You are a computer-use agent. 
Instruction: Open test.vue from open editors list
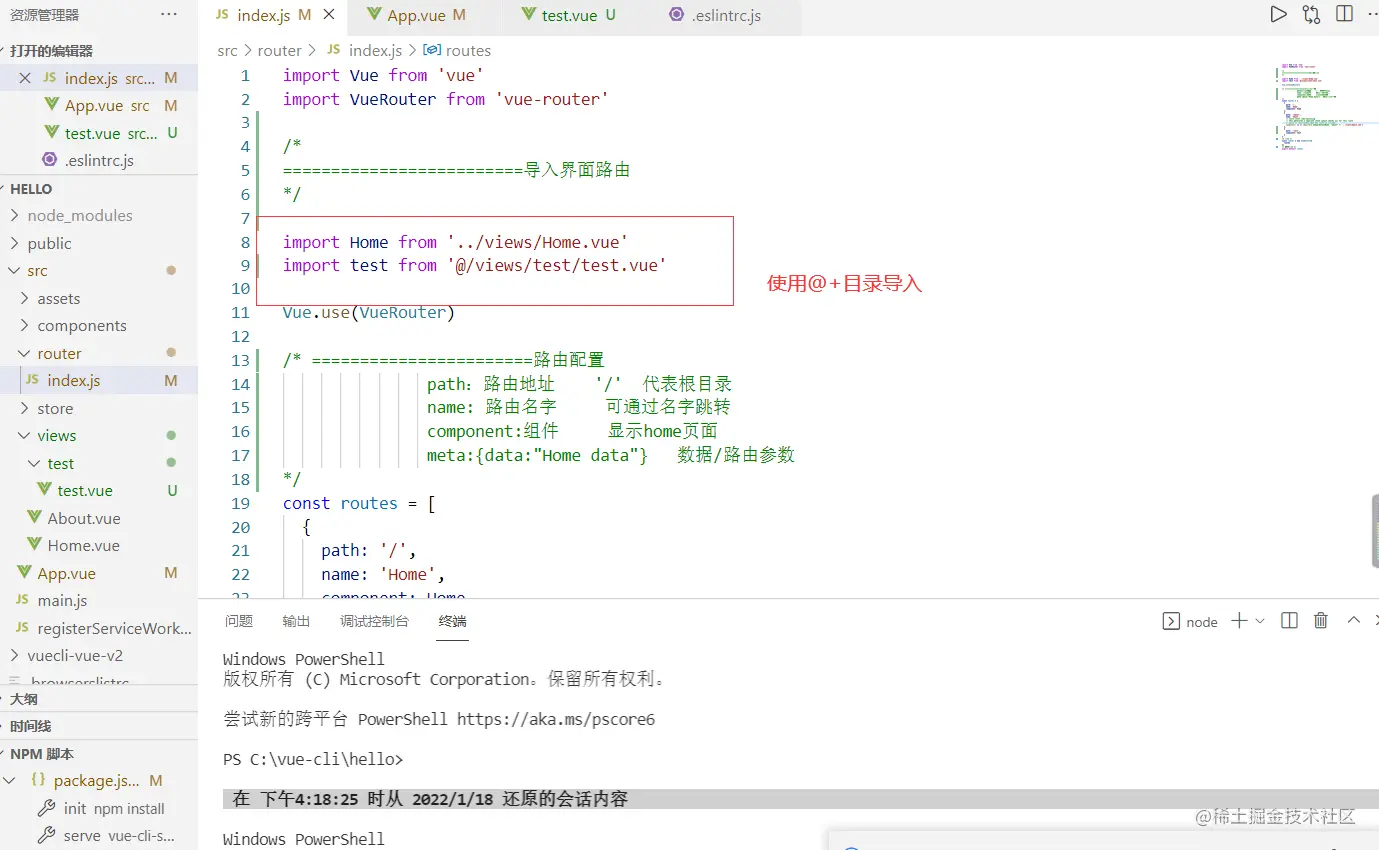point(99,133)
